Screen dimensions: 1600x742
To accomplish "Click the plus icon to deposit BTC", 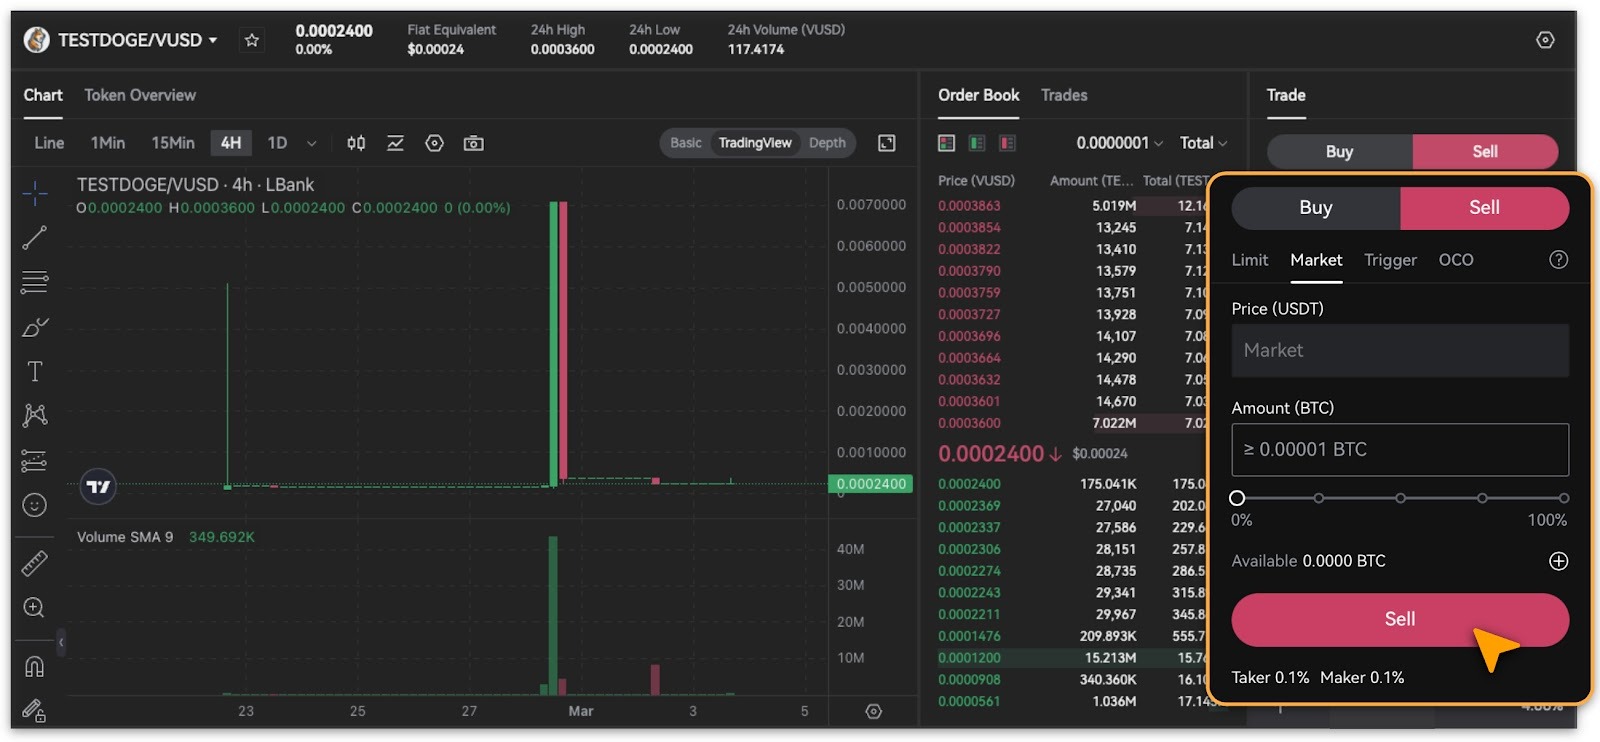I will click(x=1558, y=561).
